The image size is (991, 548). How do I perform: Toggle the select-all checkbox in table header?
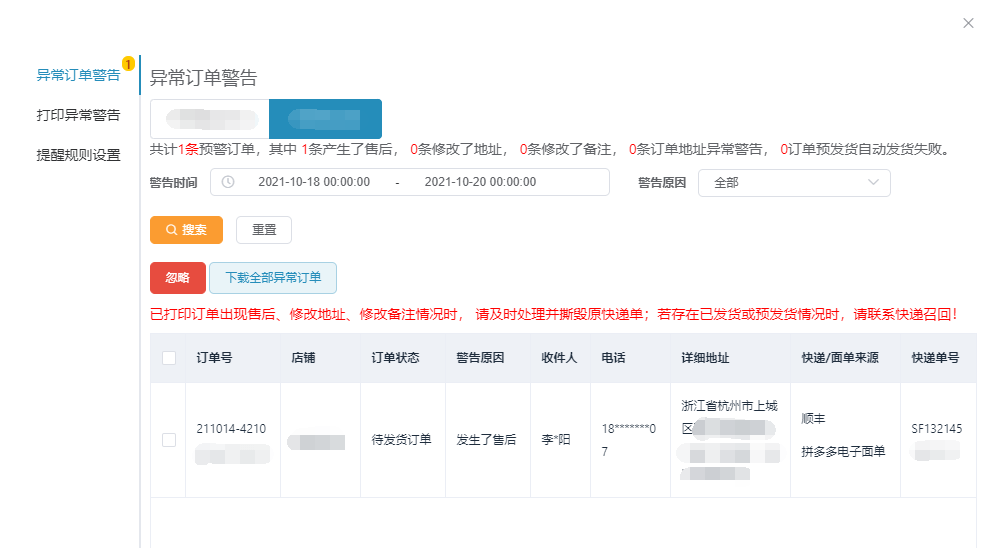pos(169,358)
